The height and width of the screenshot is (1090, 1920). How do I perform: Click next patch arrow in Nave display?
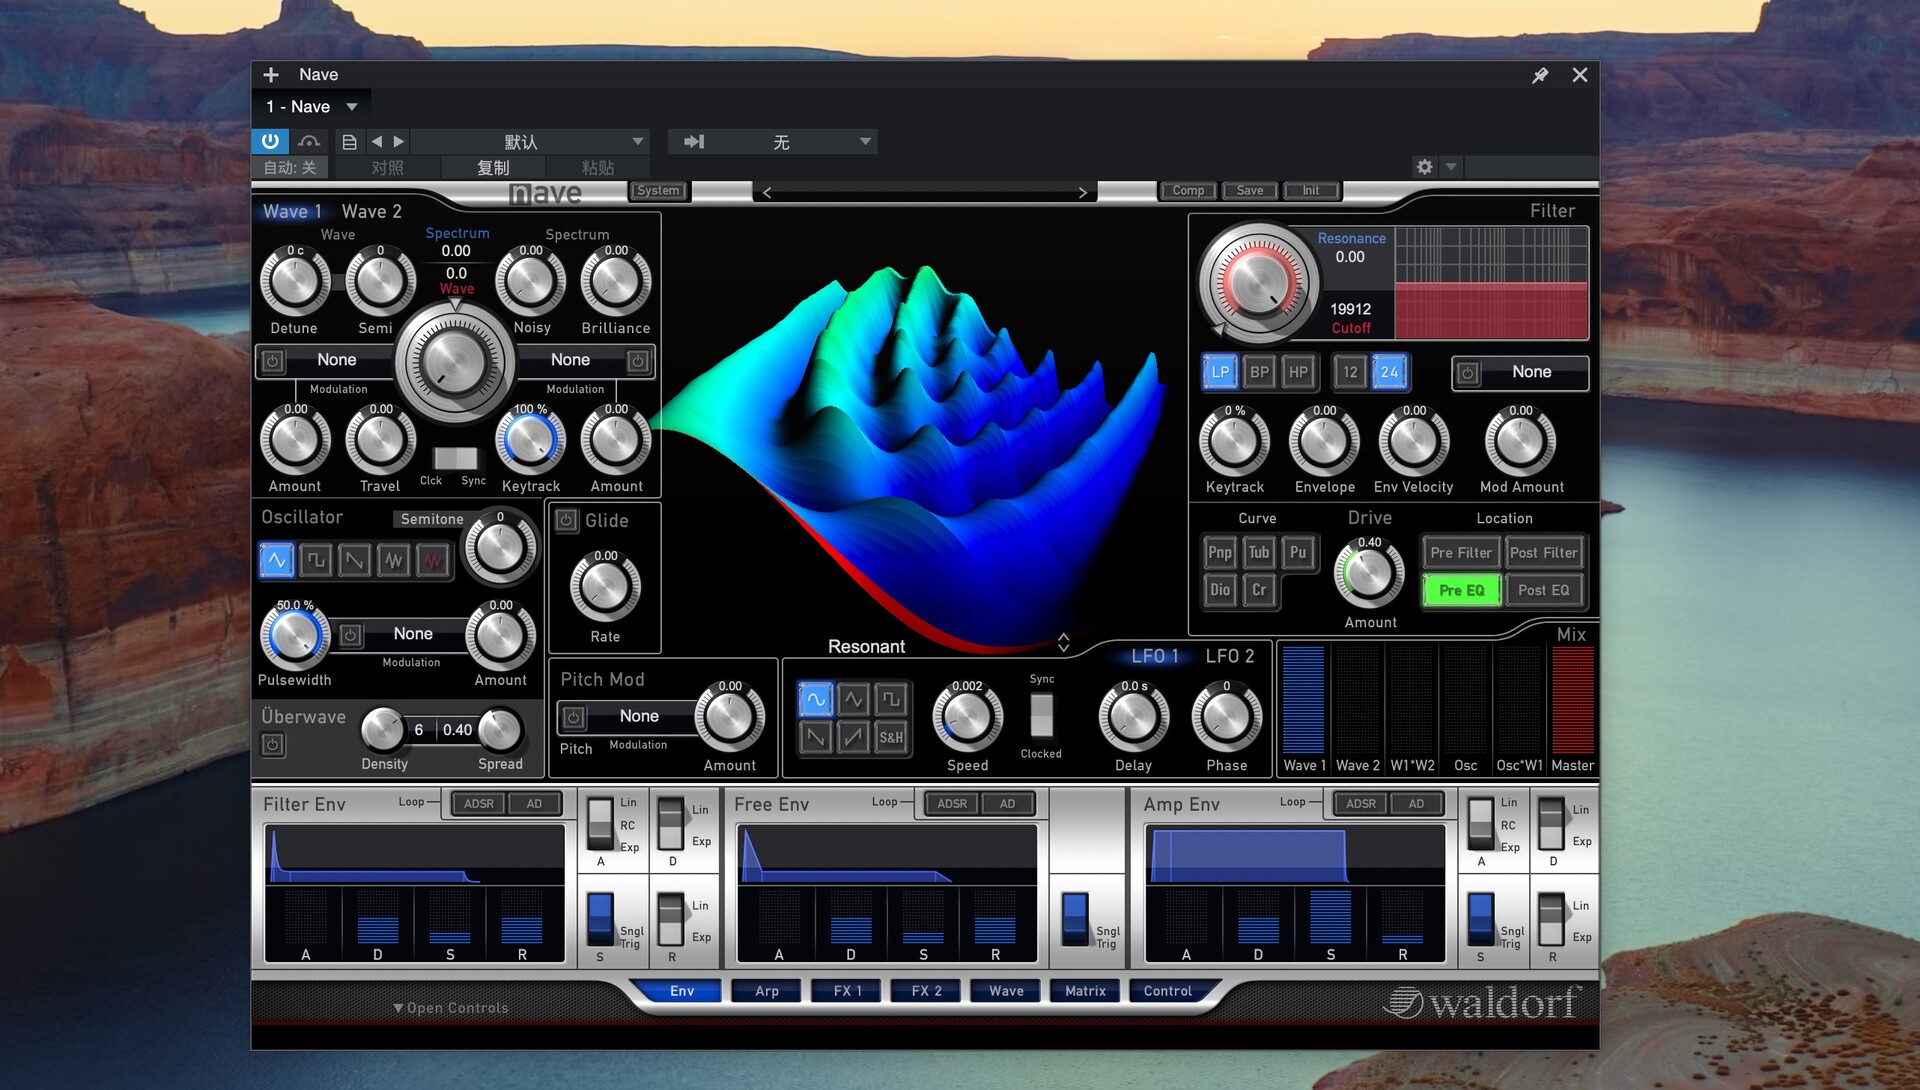coord(1082,193)
